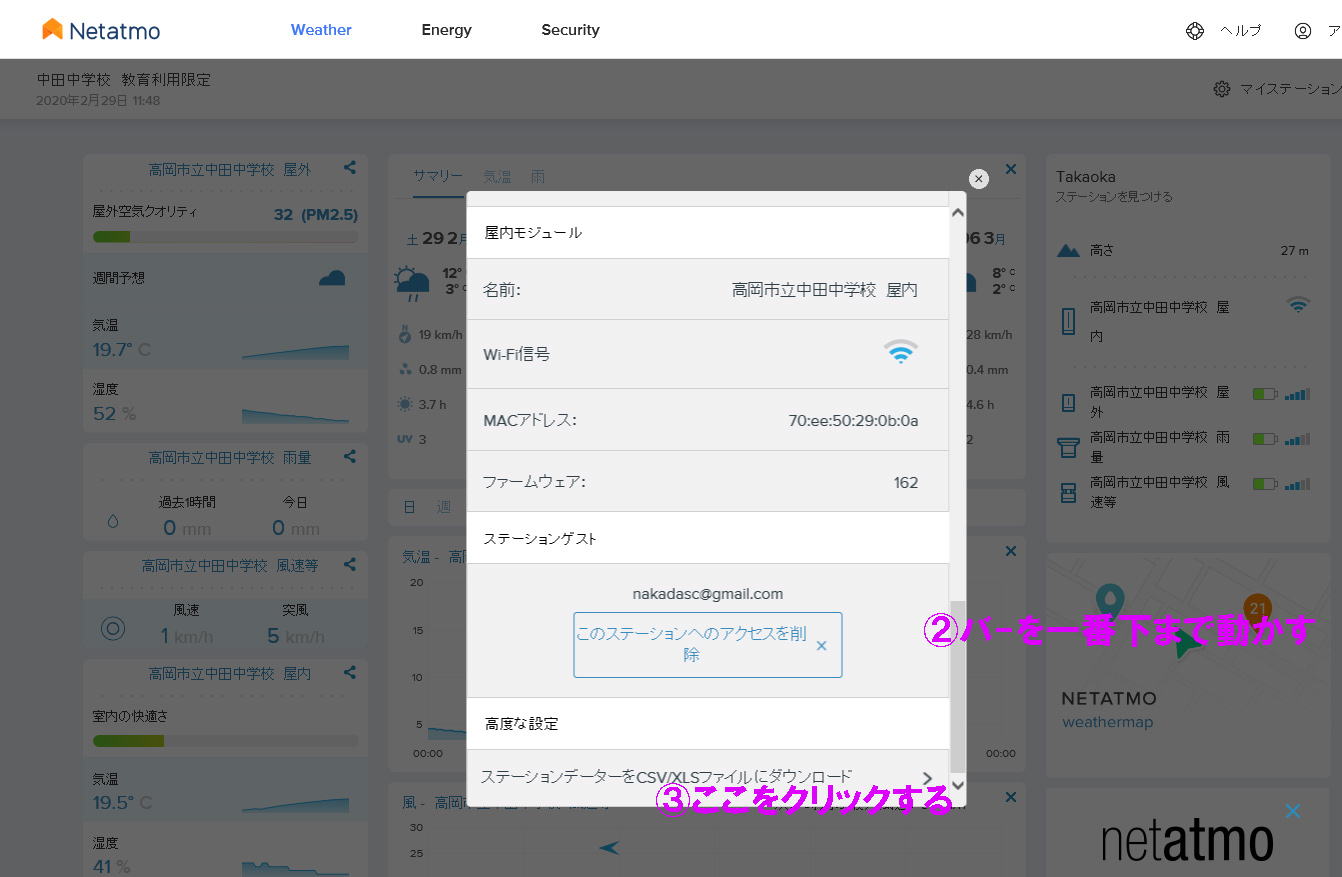The width and height of the screenshot is (1342, 877).
Task: Click the outdoor temperature 19.7° C
Action: point(121,349)
